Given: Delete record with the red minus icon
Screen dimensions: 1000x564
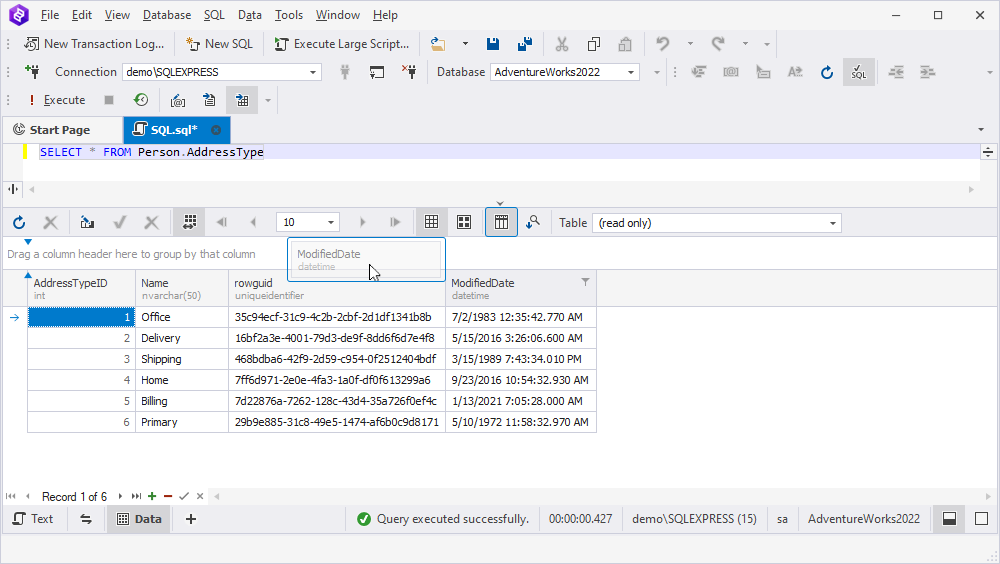Looking at the screenshot, I should click(168, 496).
